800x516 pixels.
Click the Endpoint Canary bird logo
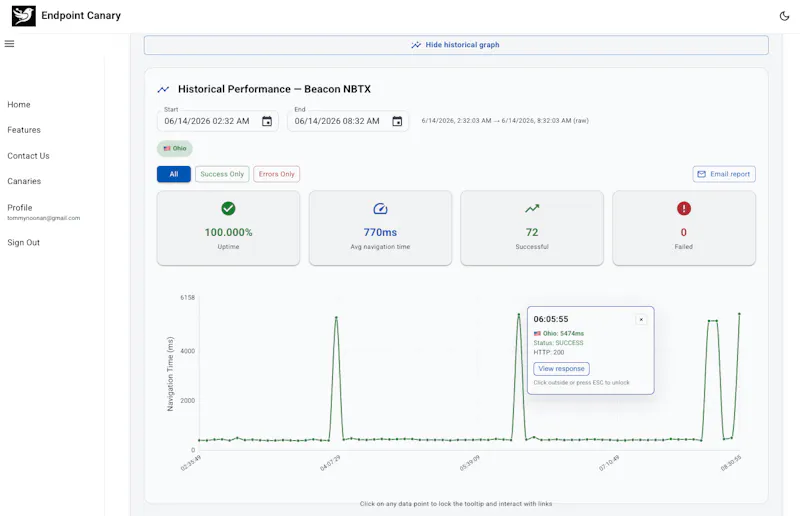coord(23,16)
